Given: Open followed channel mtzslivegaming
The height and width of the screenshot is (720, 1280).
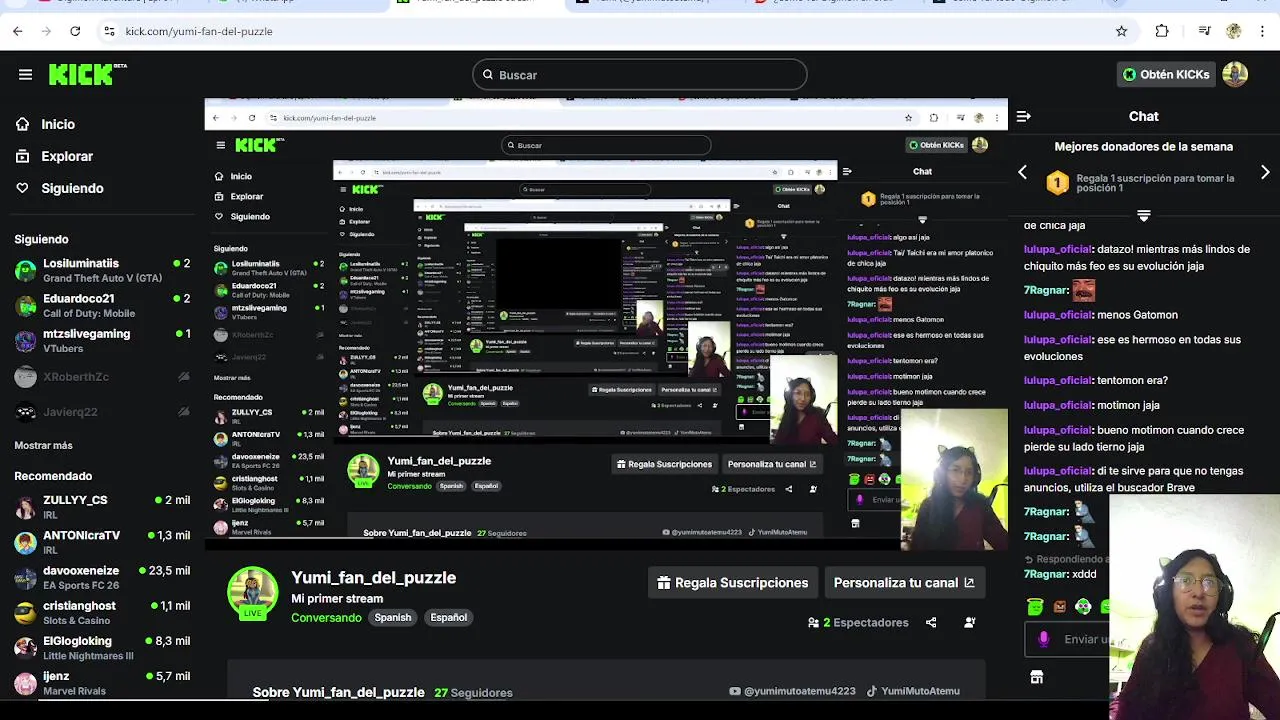Looking at the screenshot, I should tap(102, 340).
